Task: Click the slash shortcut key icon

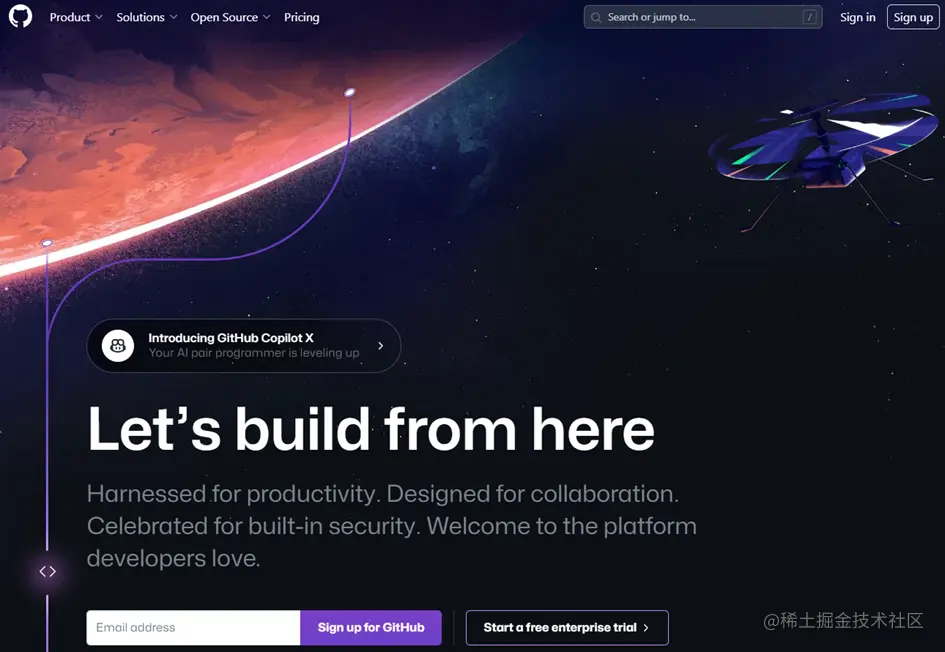Action: (809, 17)
